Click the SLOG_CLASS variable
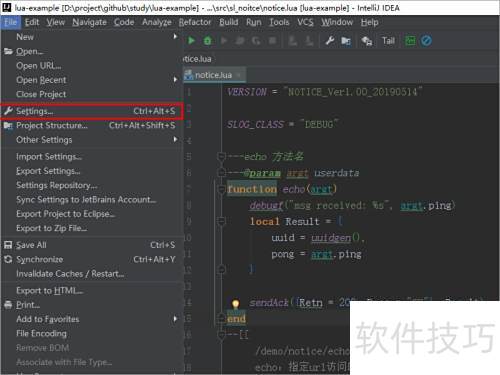 click(256, 124)
